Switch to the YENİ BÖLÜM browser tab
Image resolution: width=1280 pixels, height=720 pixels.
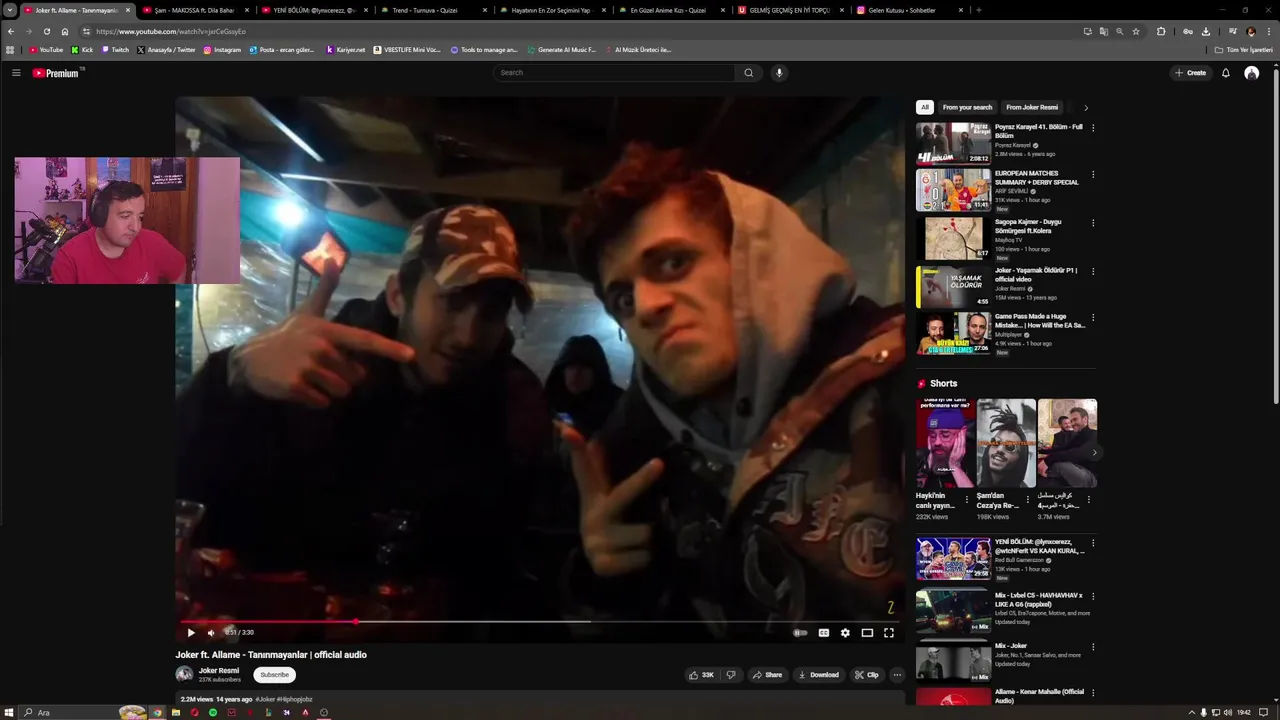pos(314,10)
